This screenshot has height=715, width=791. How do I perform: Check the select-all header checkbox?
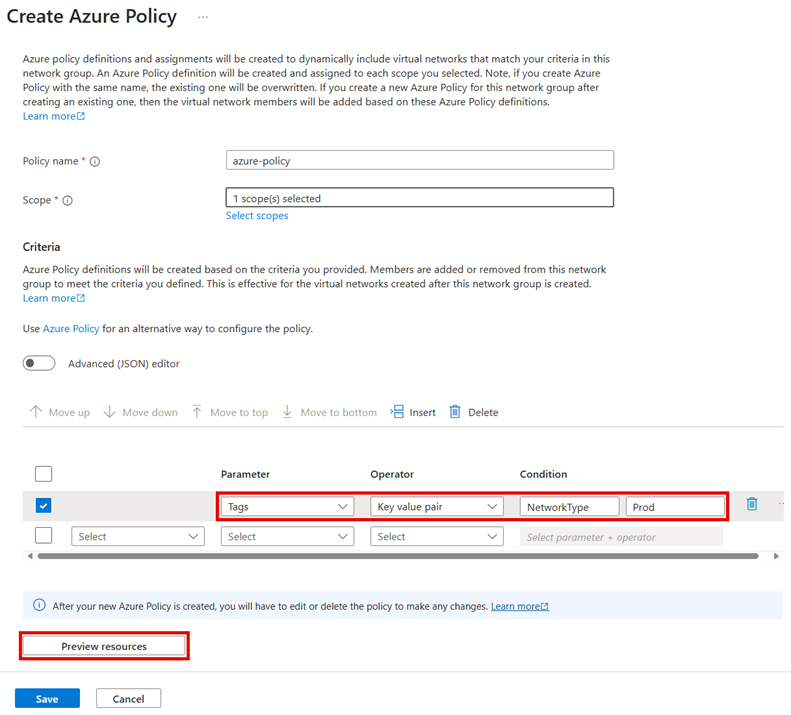43,474
